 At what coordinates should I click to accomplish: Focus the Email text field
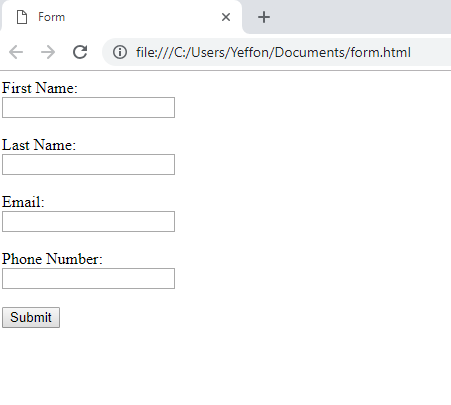click(88, 221)
